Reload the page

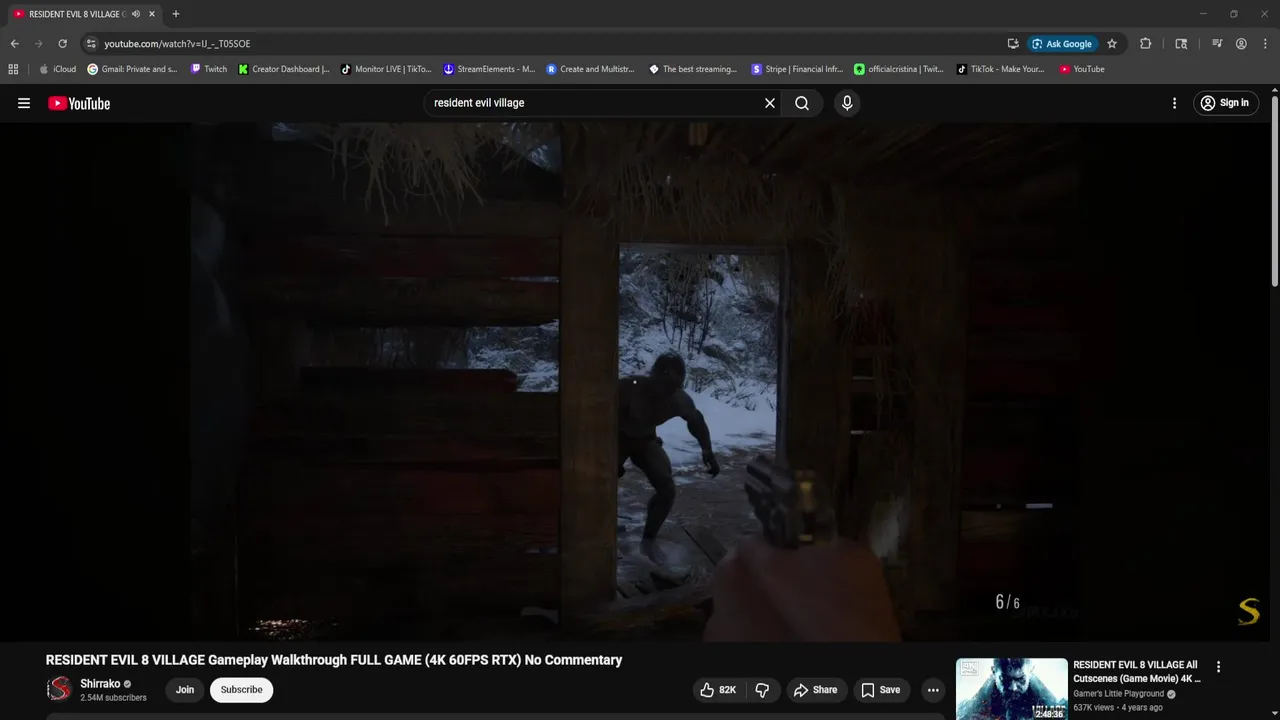tap(62, 44)
